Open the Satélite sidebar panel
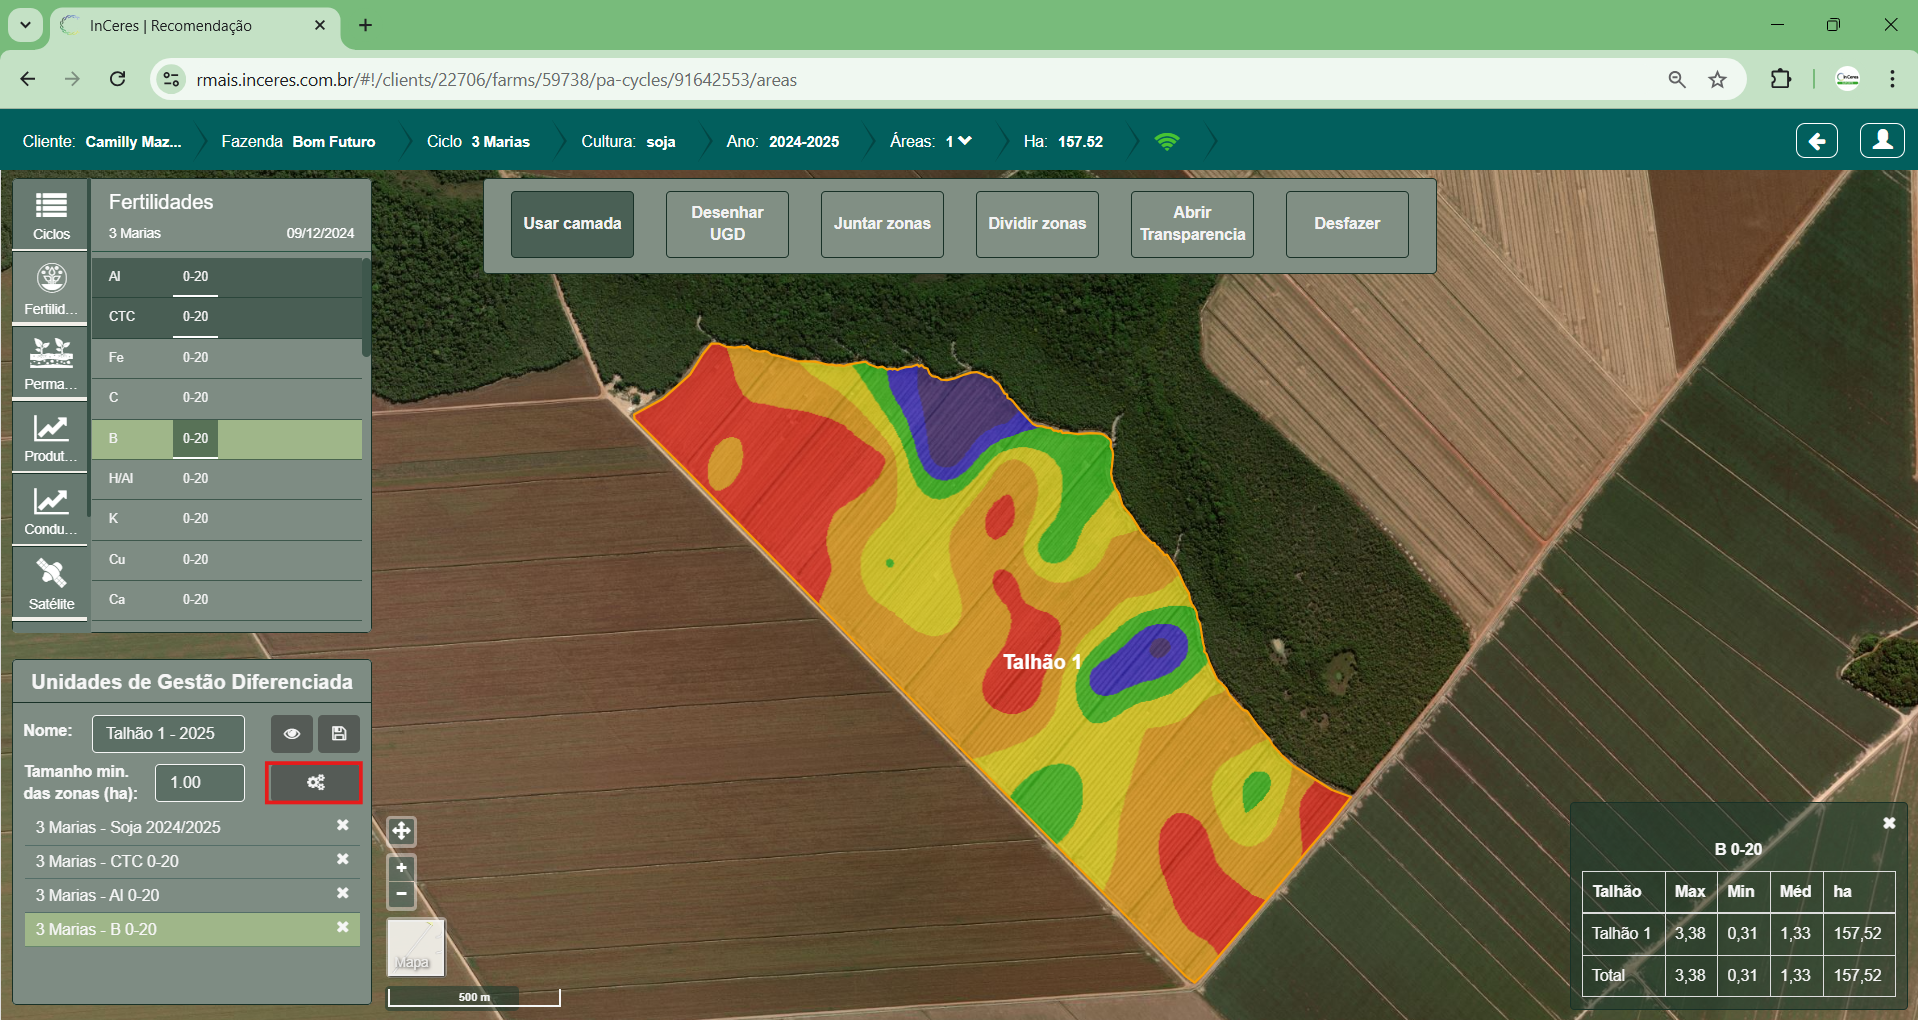The image size is (1918, 1020). pyautogui.click(x=51, y=583)
